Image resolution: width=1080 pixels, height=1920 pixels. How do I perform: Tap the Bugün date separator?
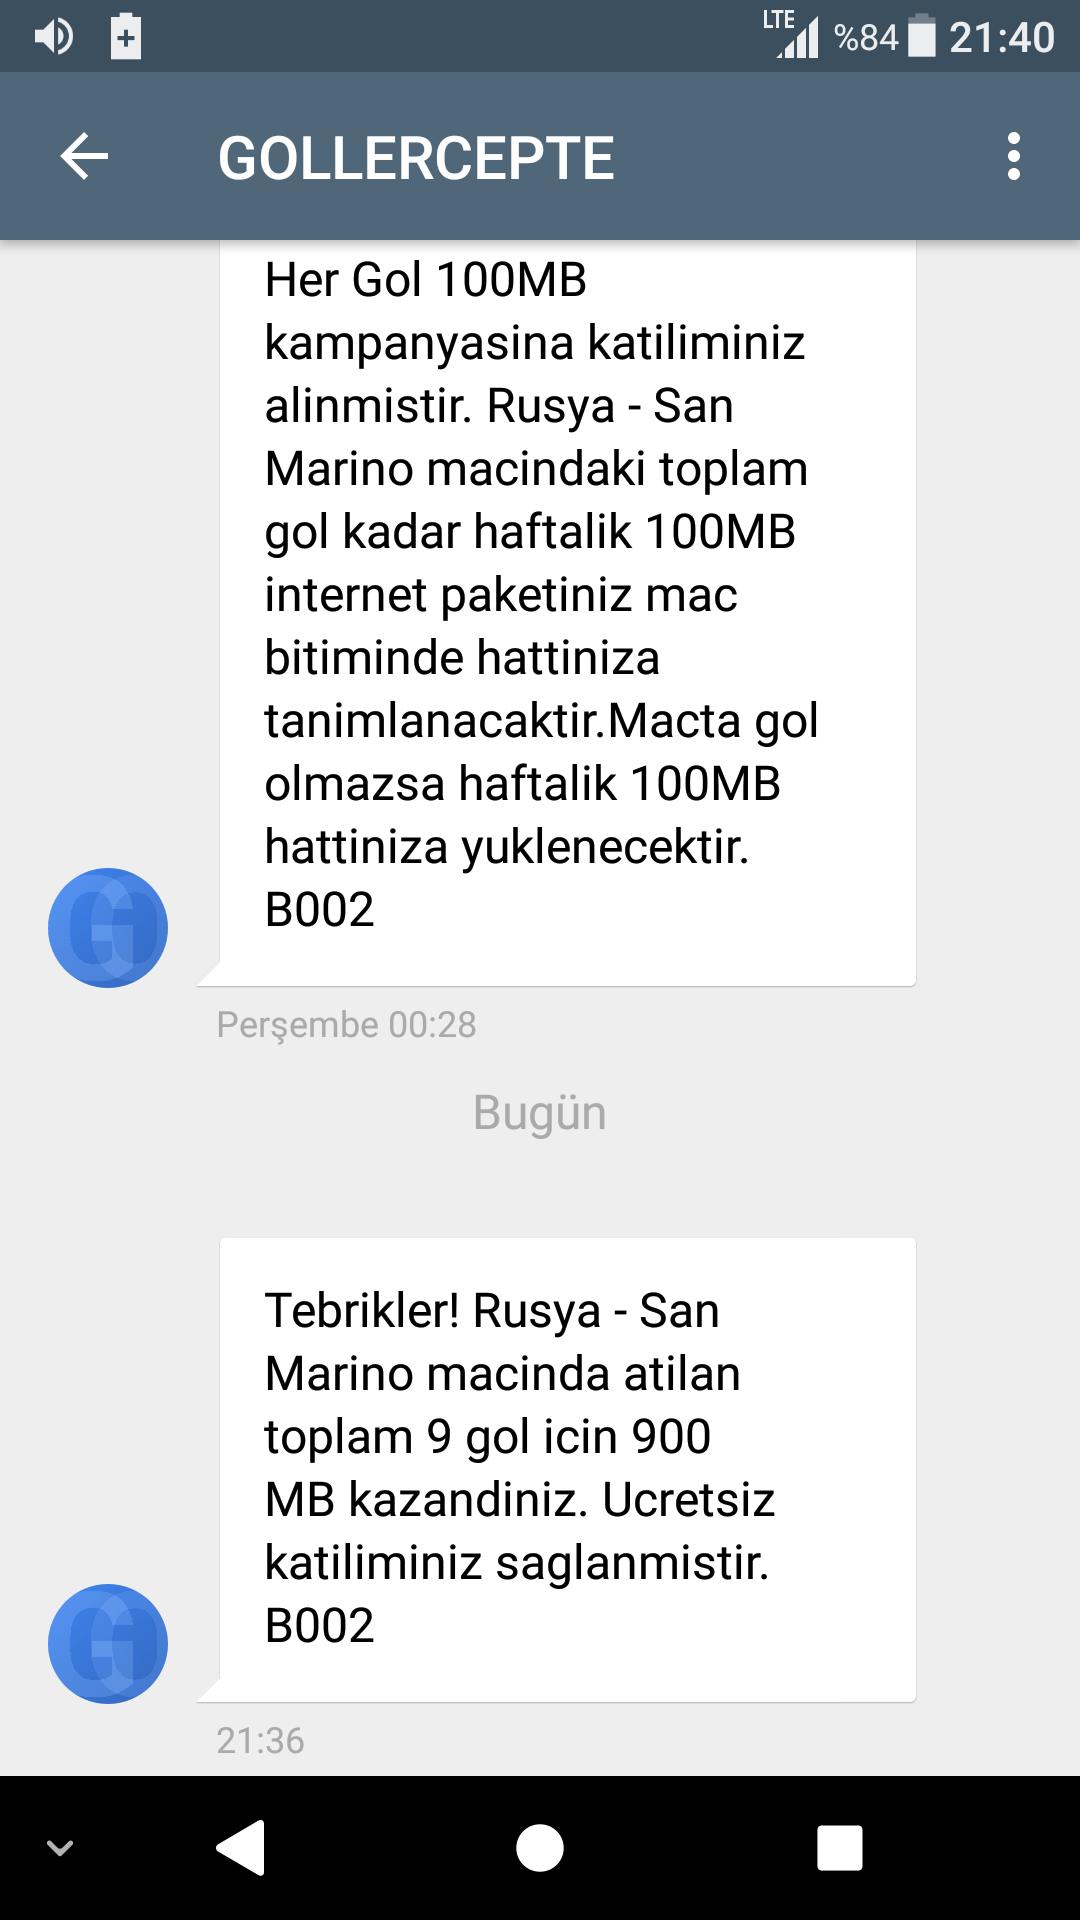(x=540, y=1113)
